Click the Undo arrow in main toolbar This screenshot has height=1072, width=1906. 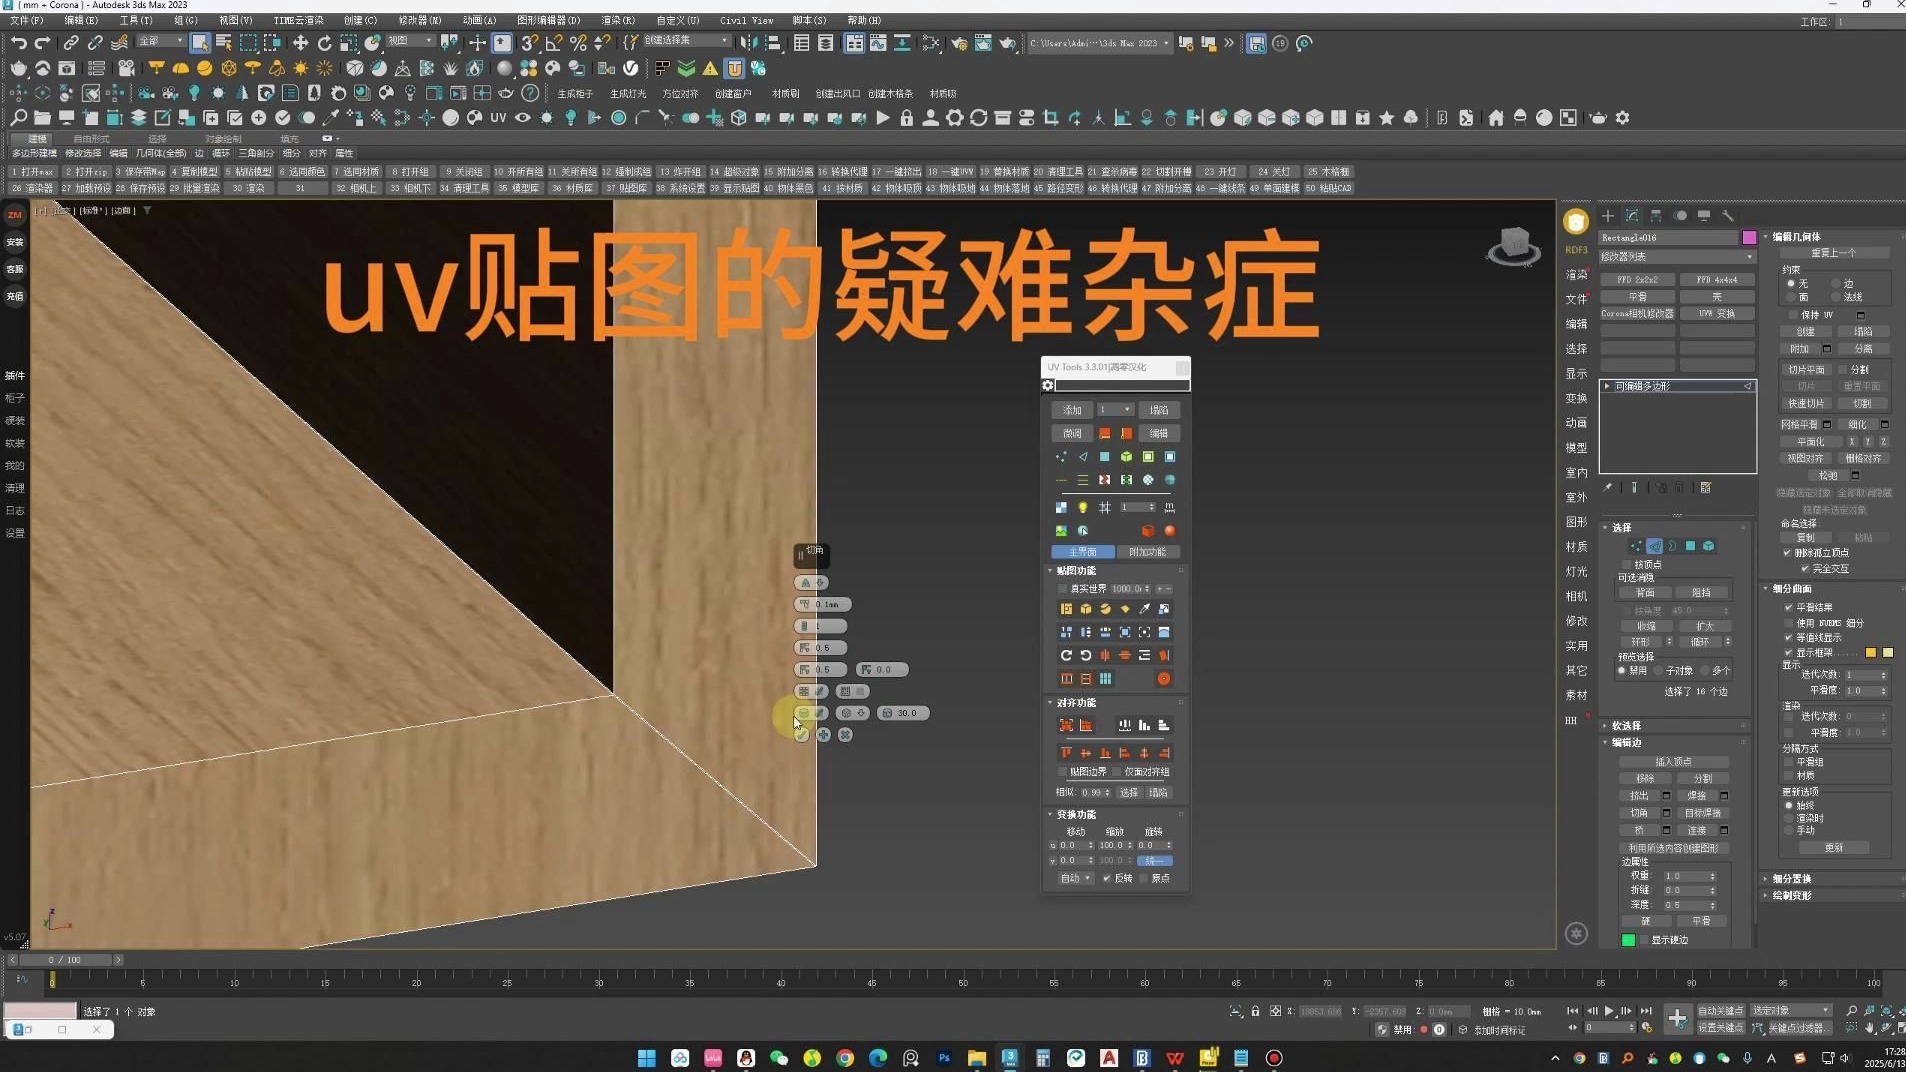[19, 43]
